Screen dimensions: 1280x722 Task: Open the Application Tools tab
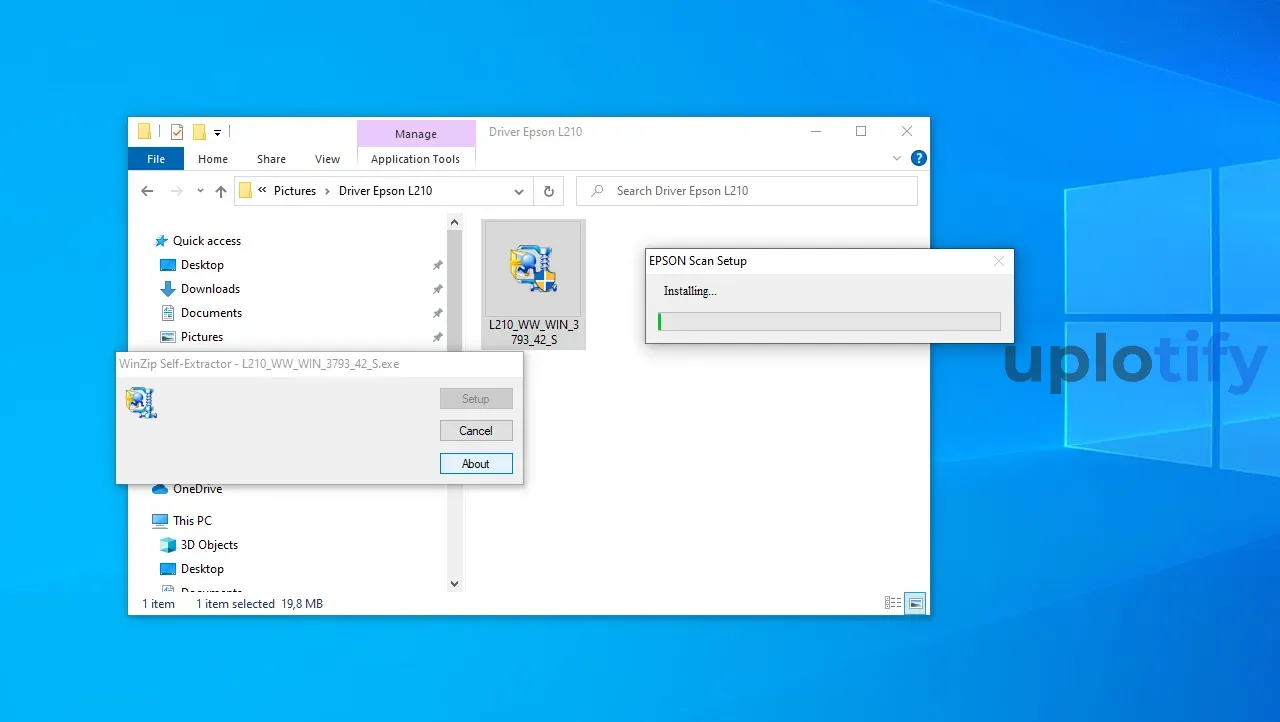415,159
